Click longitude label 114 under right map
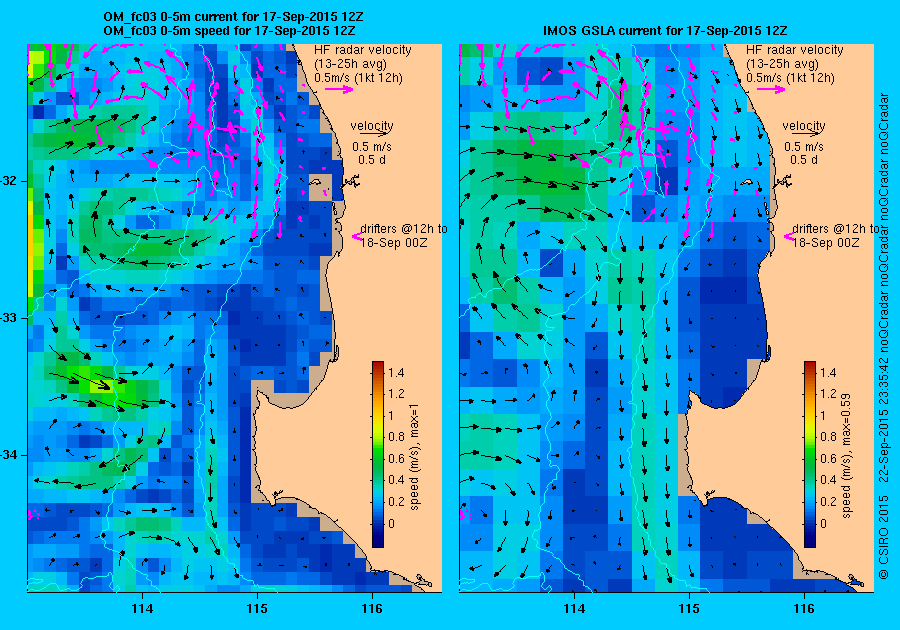Screen dimensions: 900x630 click(574, 609)
